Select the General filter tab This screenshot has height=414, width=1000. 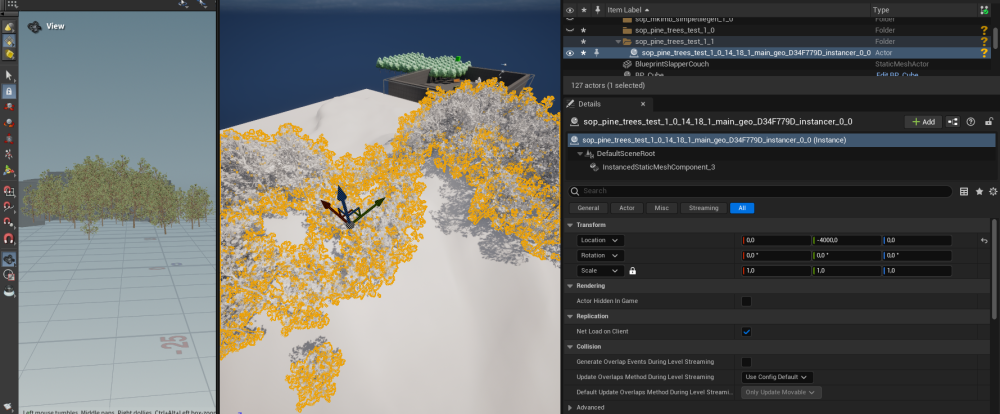[x=589, y=208]
